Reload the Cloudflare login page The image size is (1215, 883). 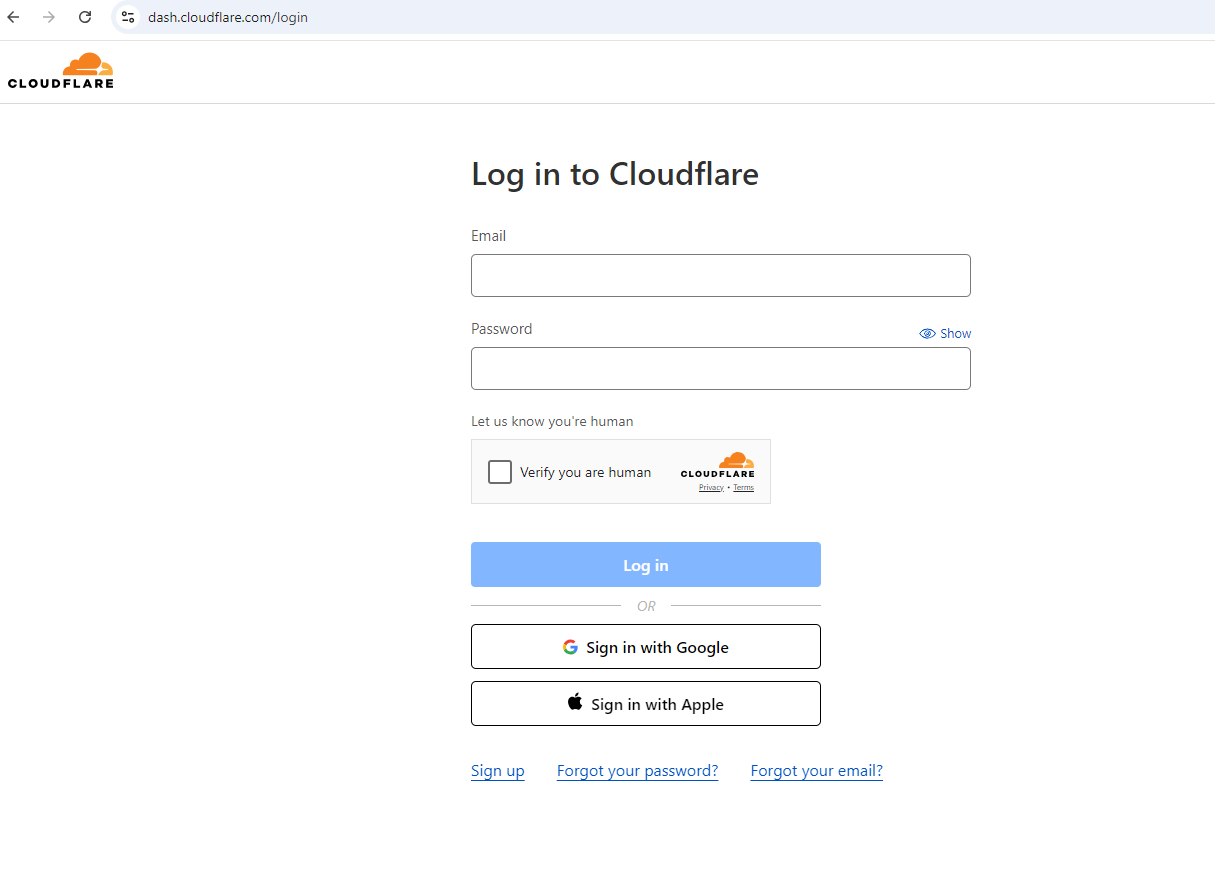(x=85, y=17)
